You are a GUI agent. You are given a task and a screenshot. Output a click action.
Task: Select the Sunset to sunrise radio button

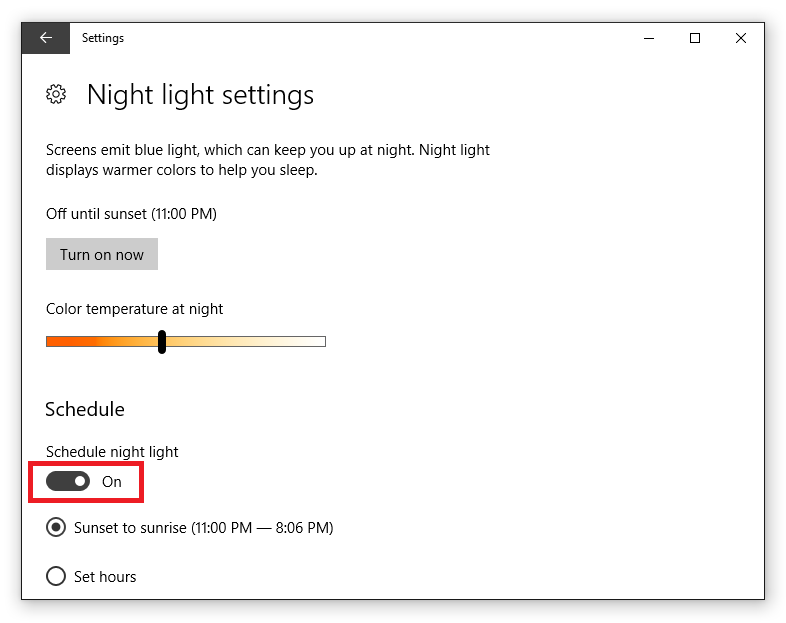(x=56, y=527)
